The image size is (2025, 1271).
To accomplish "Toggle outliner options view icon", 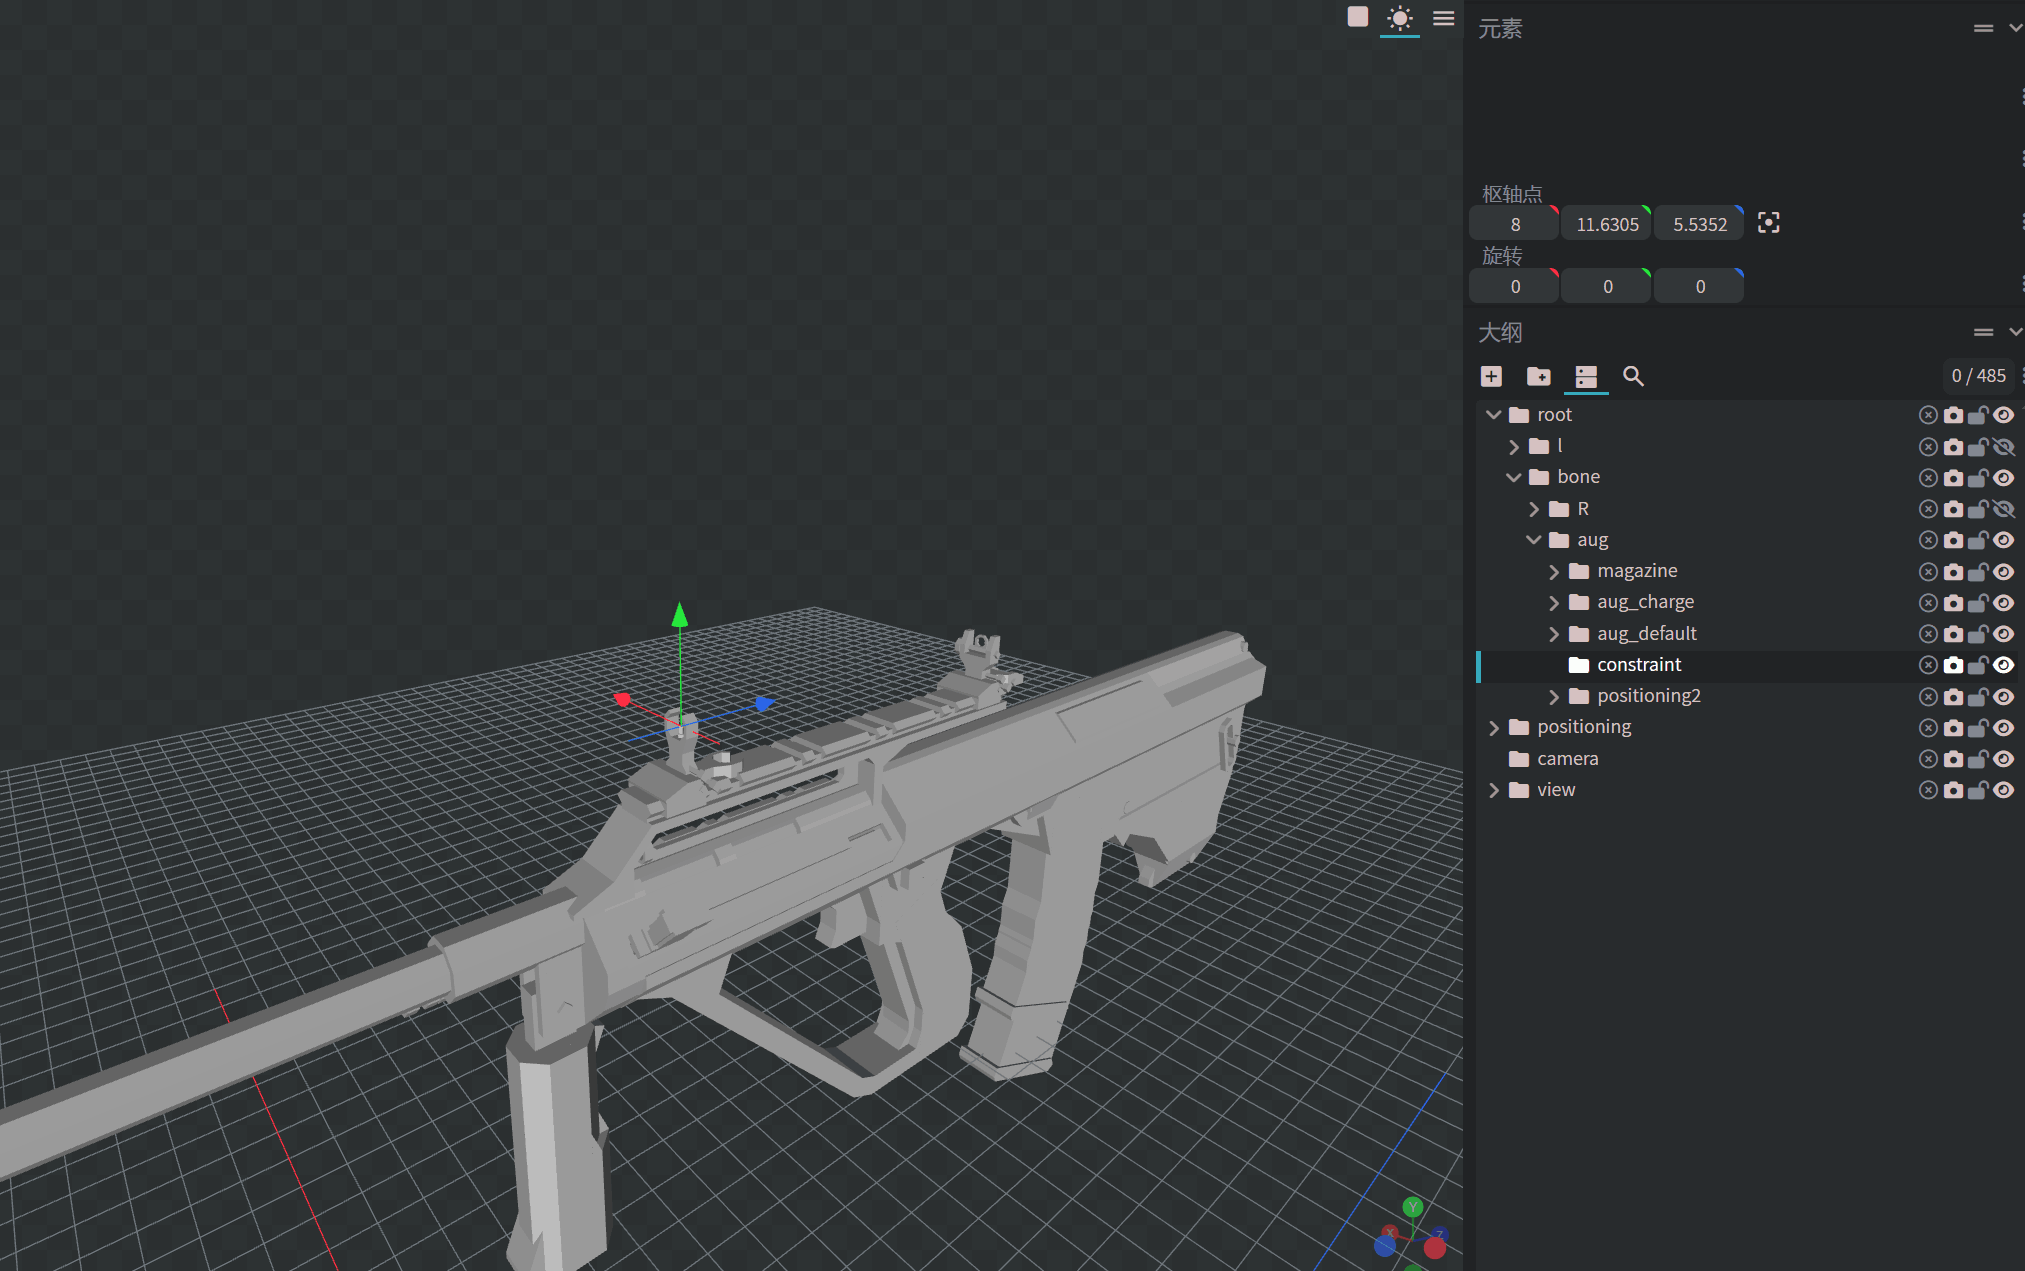I will [1586, 376].
